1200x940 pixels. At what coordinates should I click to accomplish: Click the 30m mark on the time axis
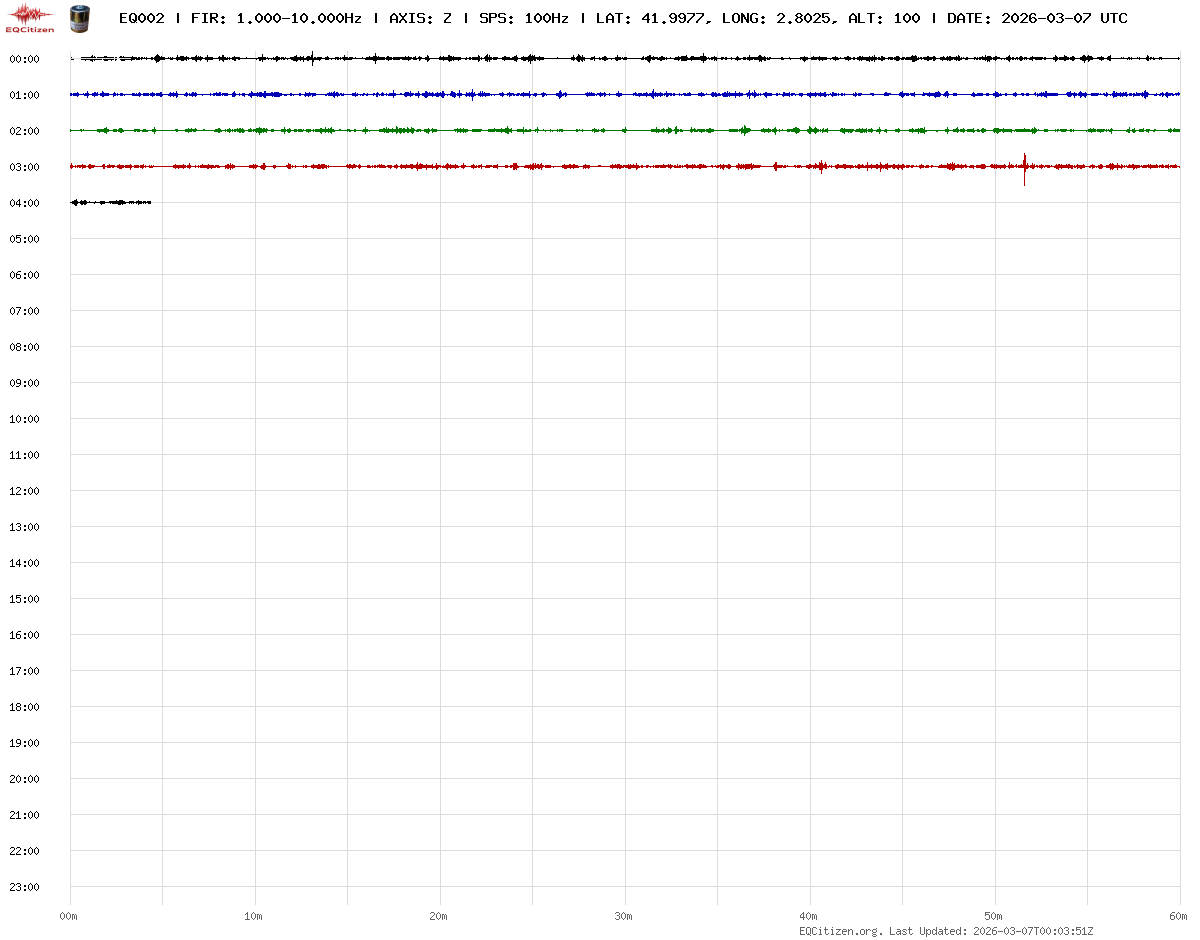point(624,916)
